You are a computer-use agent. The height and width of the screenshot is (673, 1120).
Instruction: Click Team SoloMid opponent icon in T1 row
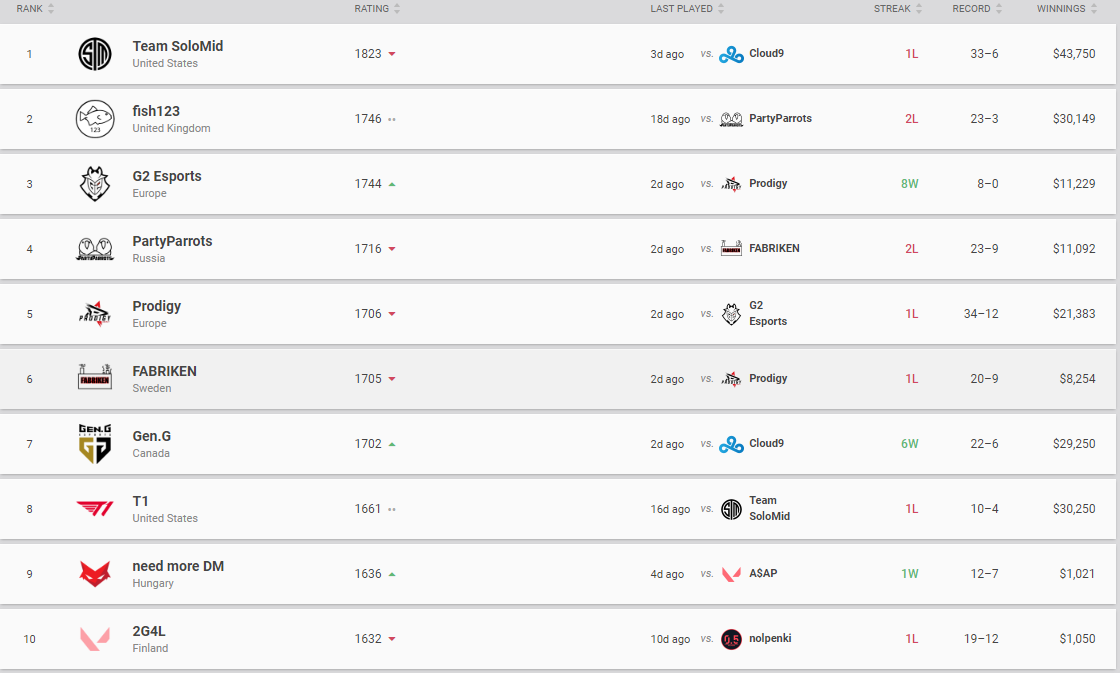(x=731, y=509)
